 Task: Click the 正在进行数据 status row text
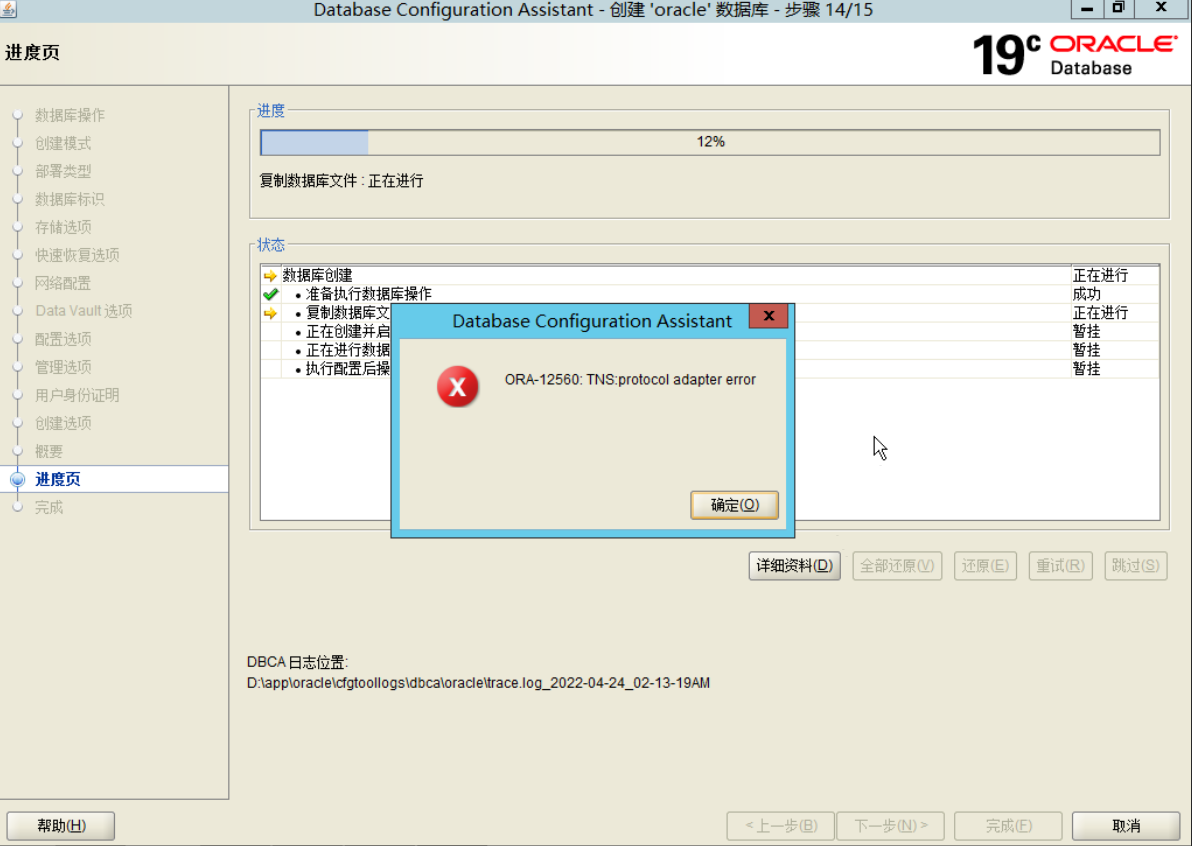pos(347,350)
